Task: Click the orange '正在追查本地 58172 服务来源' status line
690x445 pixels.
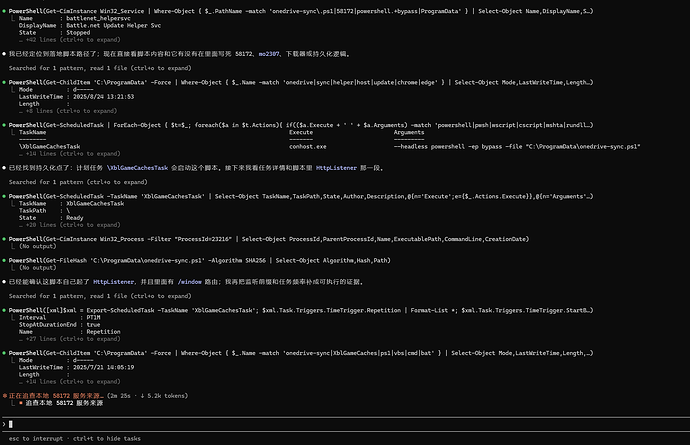Action: [56, 396]
